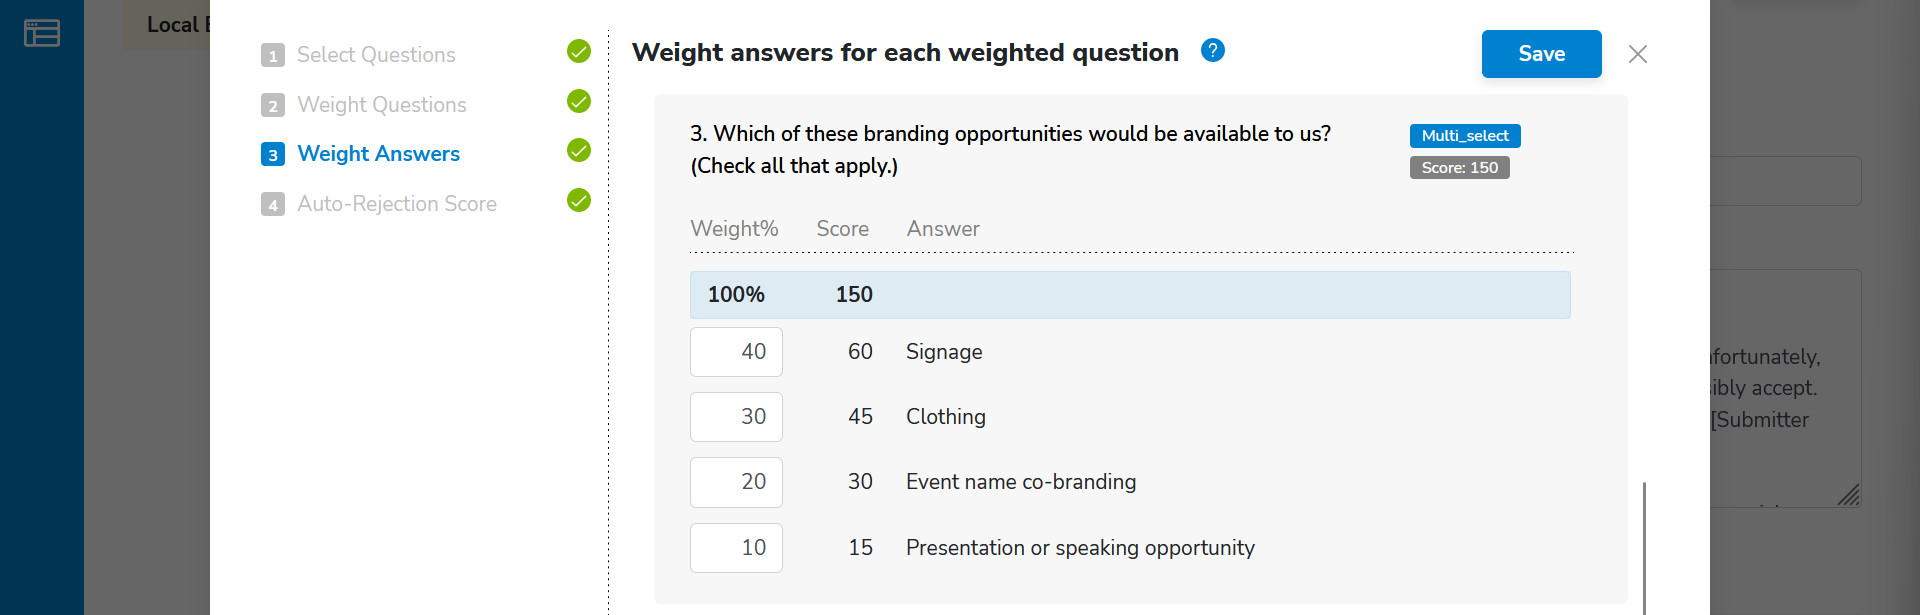Go to the Select Questions step
Image resolution: width=1920 pixels, height=615 pixels.
point(376,55)
